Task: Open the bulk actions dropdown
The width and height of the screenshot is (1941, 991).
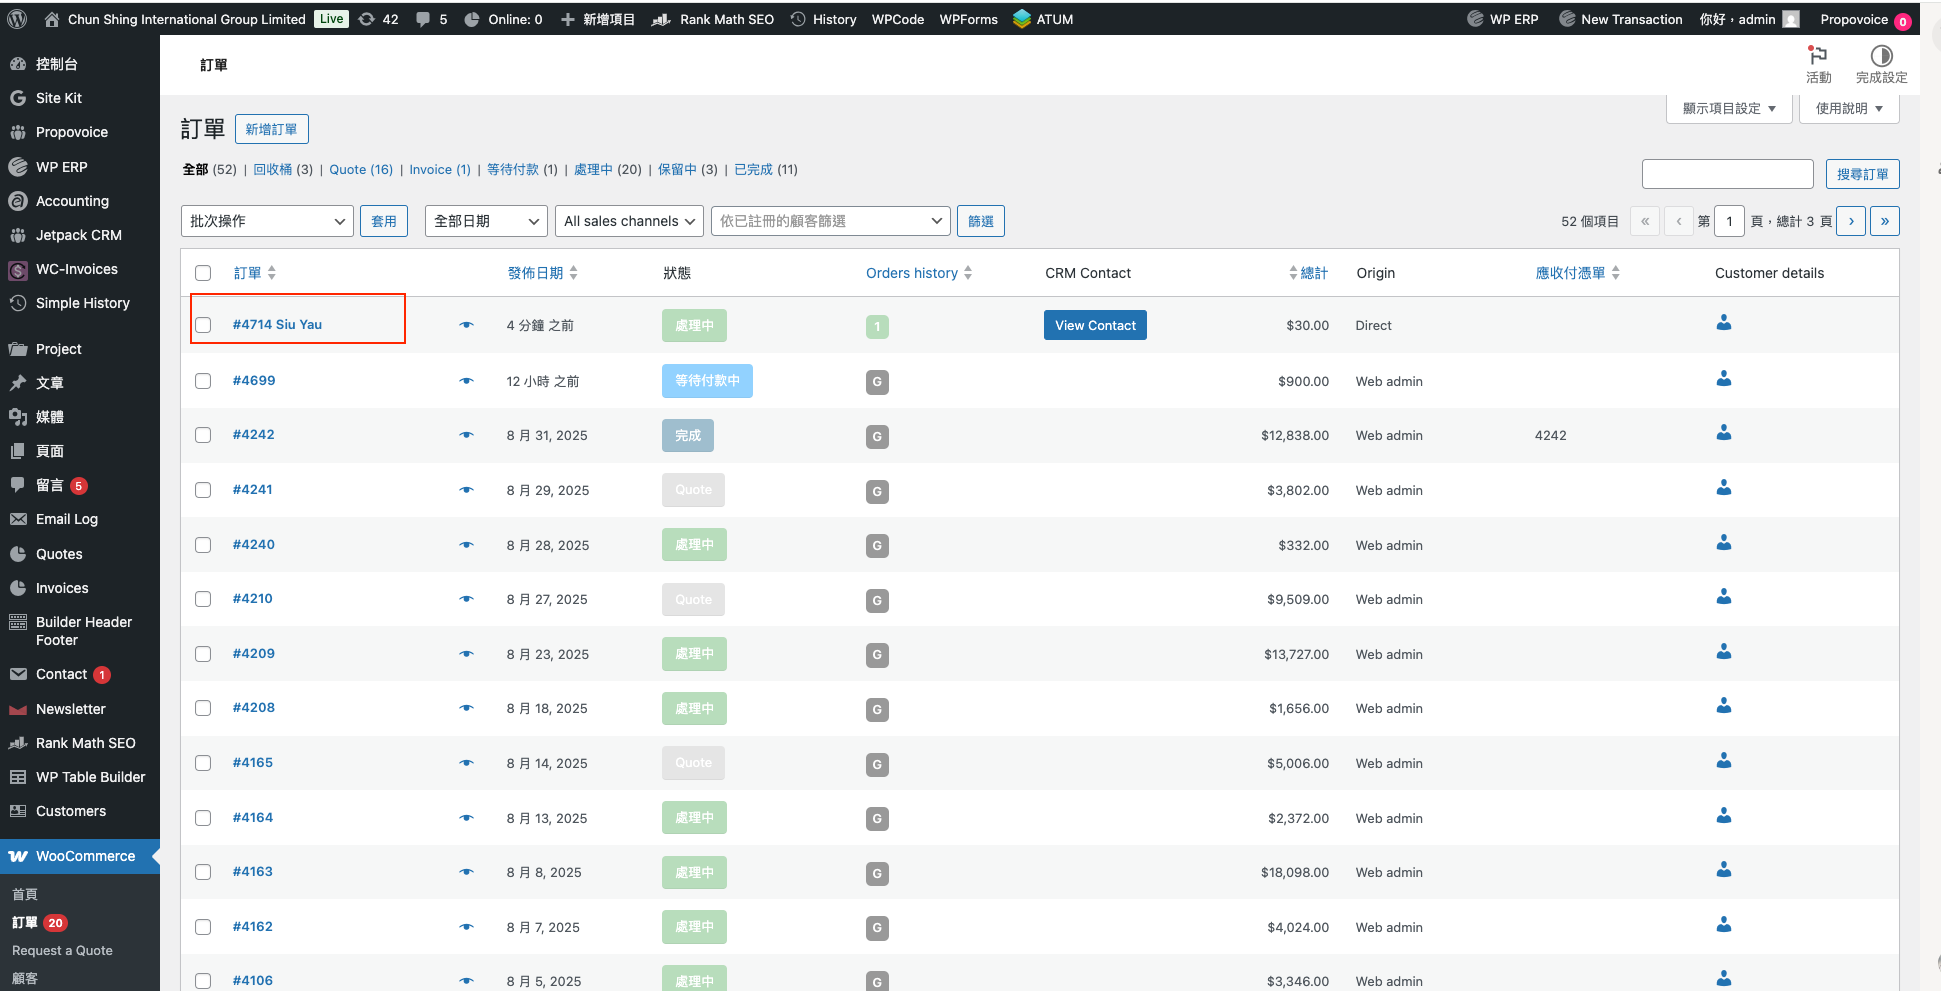Action: point(267,221)
